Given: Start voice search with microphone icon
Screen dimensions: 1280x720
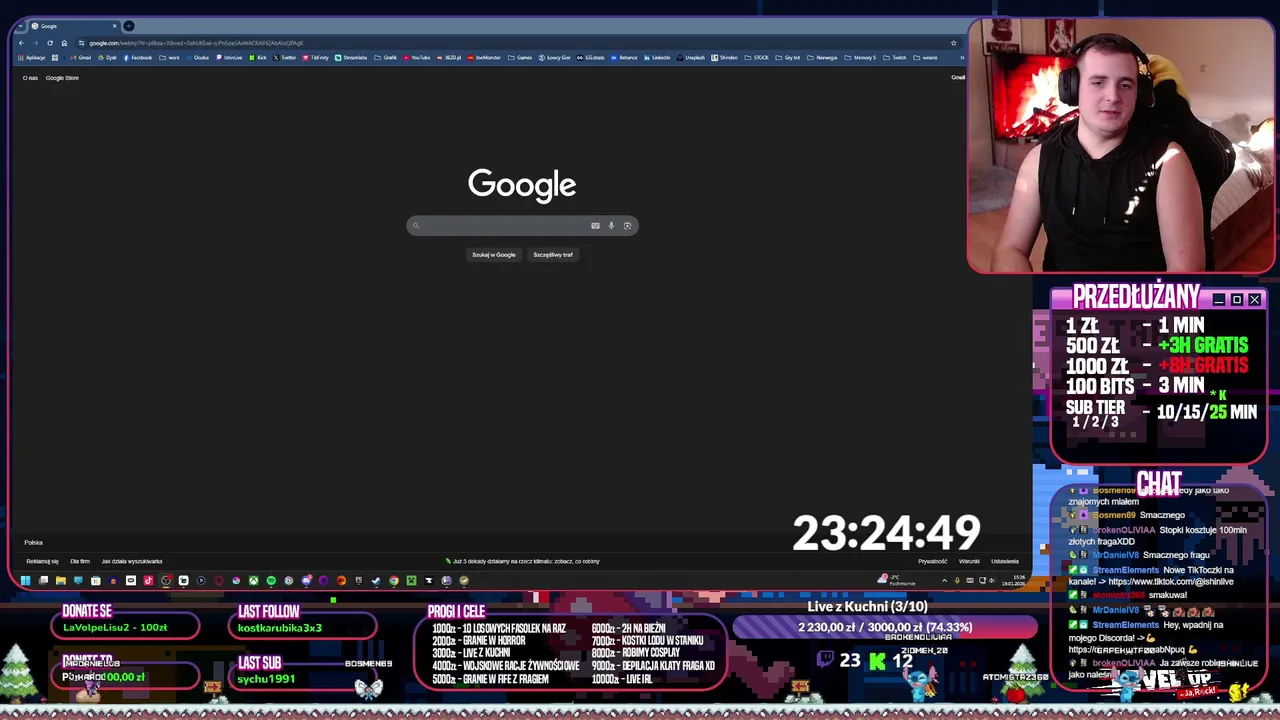Looking at the screenshot, I should point(611,226).
